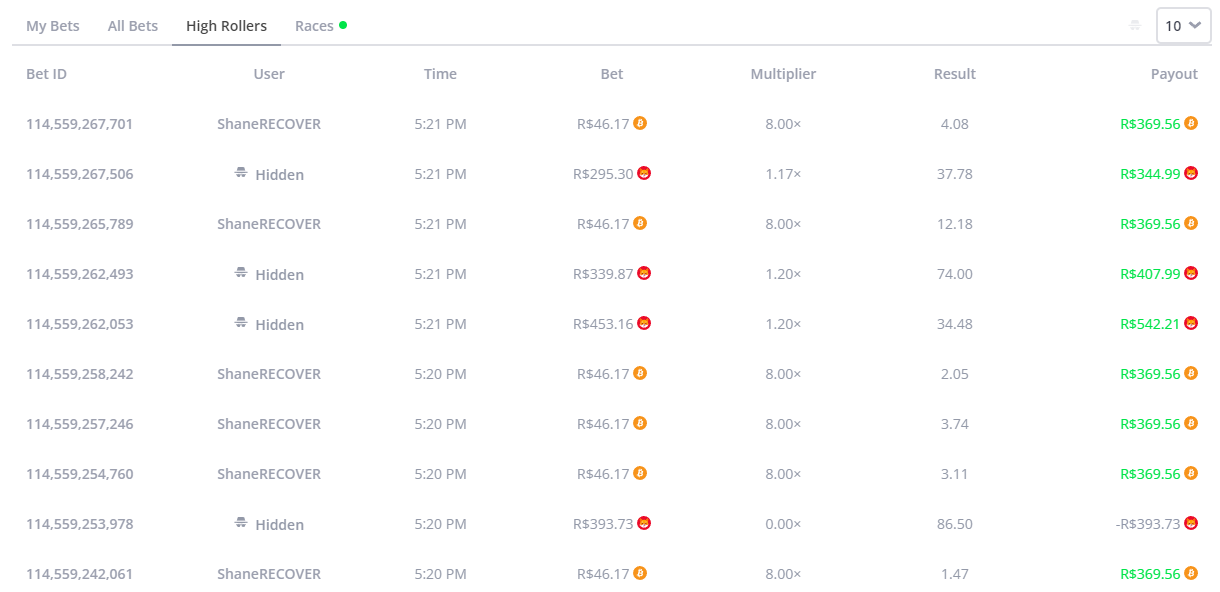The width and height of the screenshot is (1220, 592).
Task: Click red coin icon beside R$295.30 bet
Action: click(x=644, y=173)
